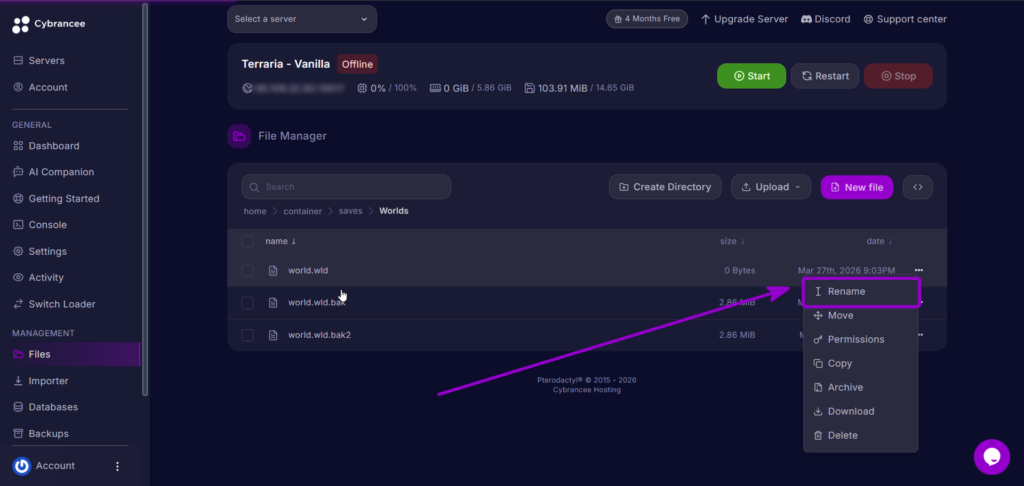Focus the file Search field
The height and width of the screenshot is (486, 1024).
click(x=346, y=187)
